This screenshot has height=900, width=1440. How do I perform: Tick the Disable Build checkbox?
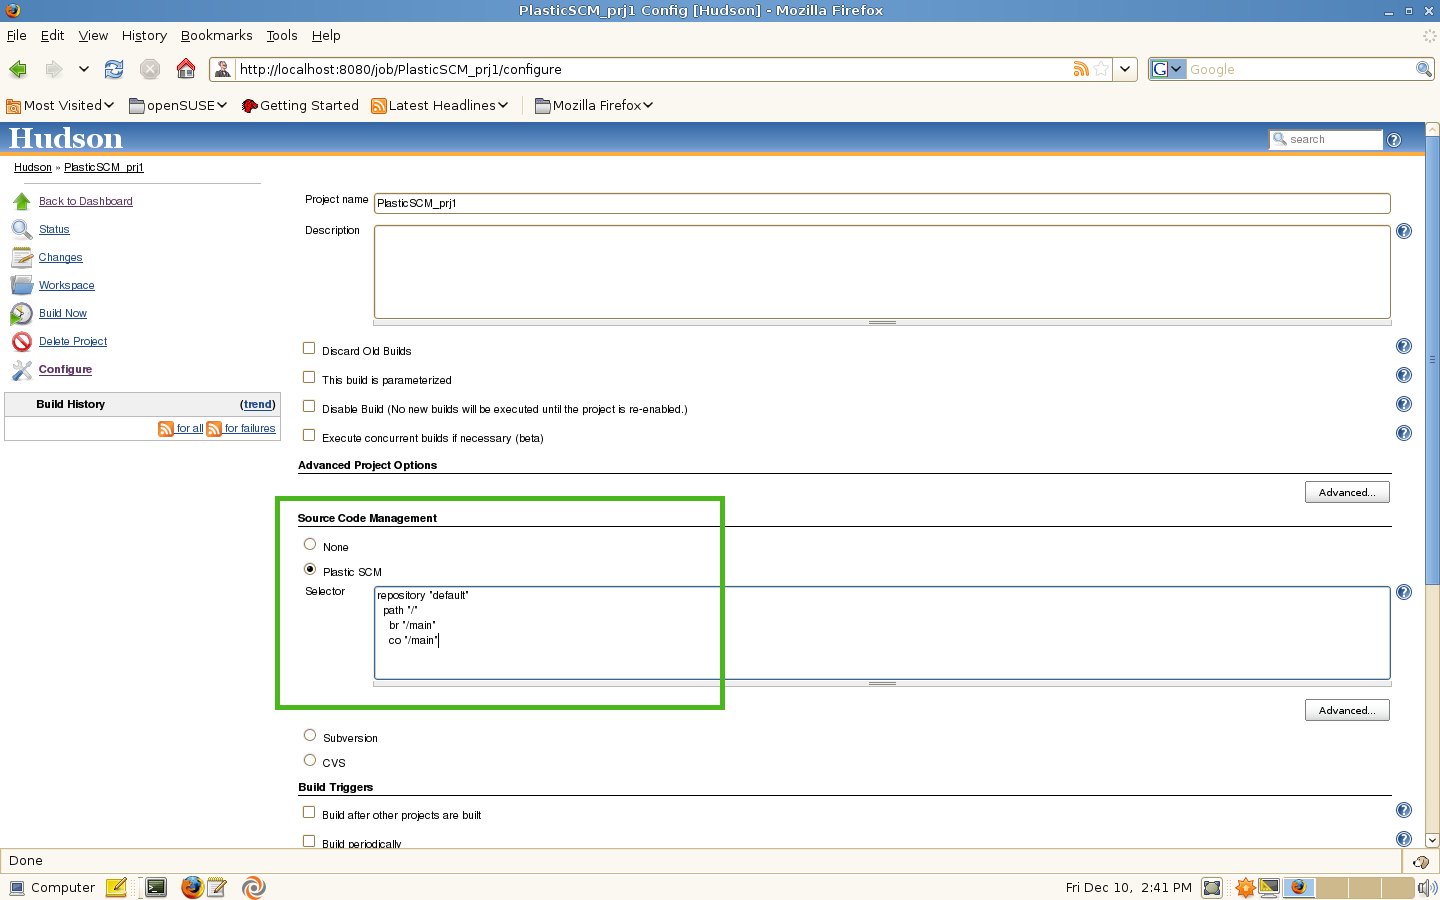pos(309,406)
